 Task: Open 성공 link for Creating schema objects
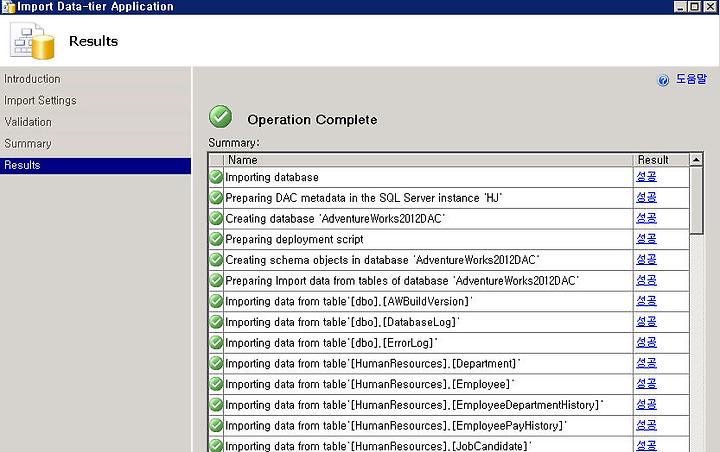[646, 259]
